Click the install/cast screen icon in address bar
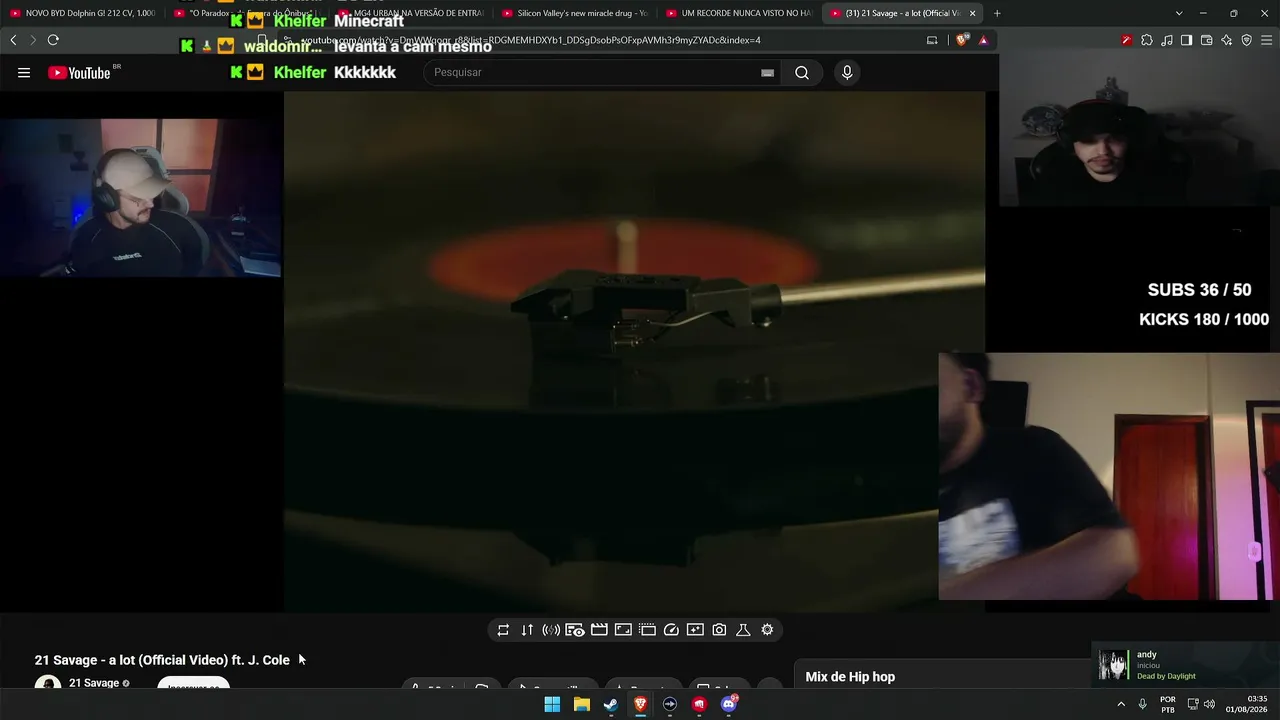The height and width of the screenshot is (720, 1280). coord(932,40)
